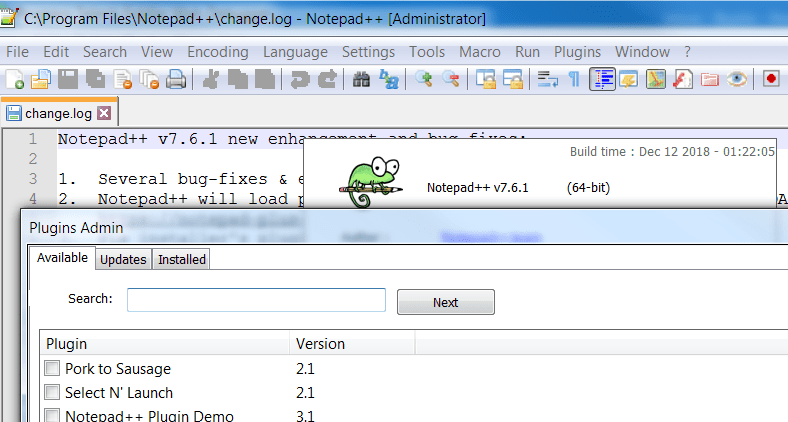Image resolution: width=788 pixels, height=422 pixels.
Task: Open the Settings menu
Action: point(368,52)
